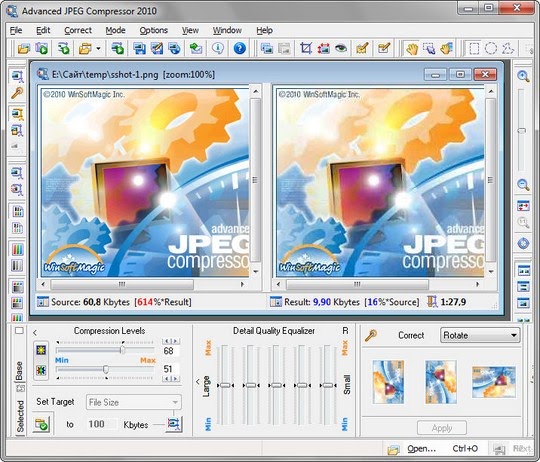
Task: Select the elliptical selection tool
Action: (491, 49)
